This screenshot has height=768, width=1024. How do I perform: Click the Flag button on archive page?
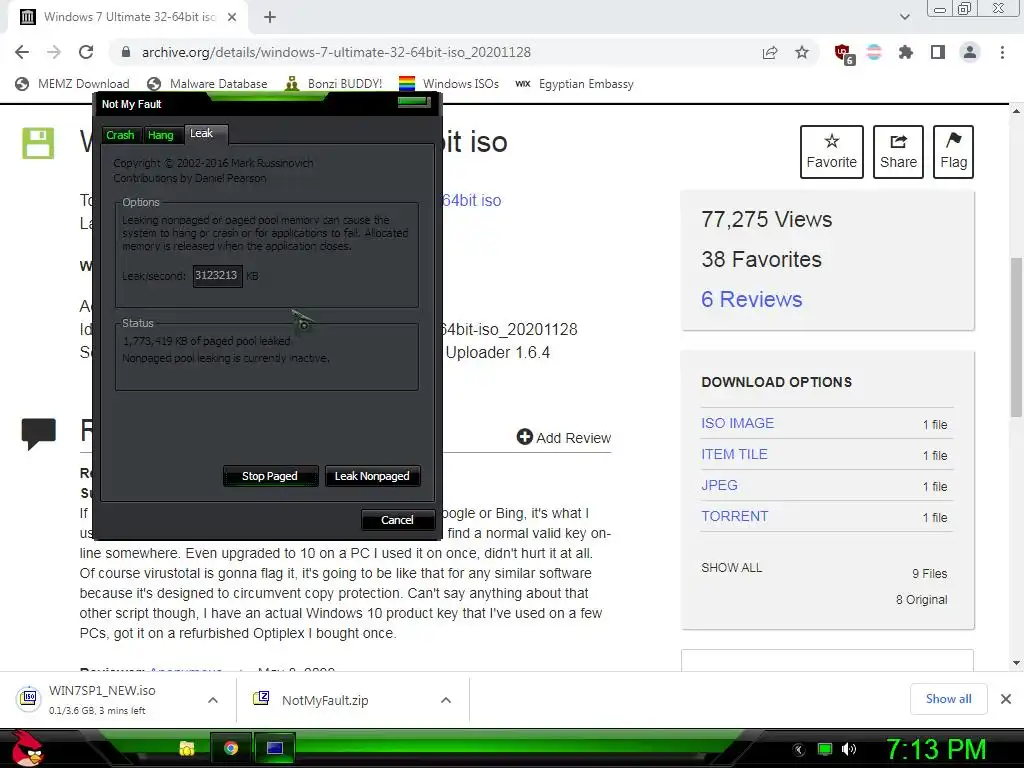[953, 152]
